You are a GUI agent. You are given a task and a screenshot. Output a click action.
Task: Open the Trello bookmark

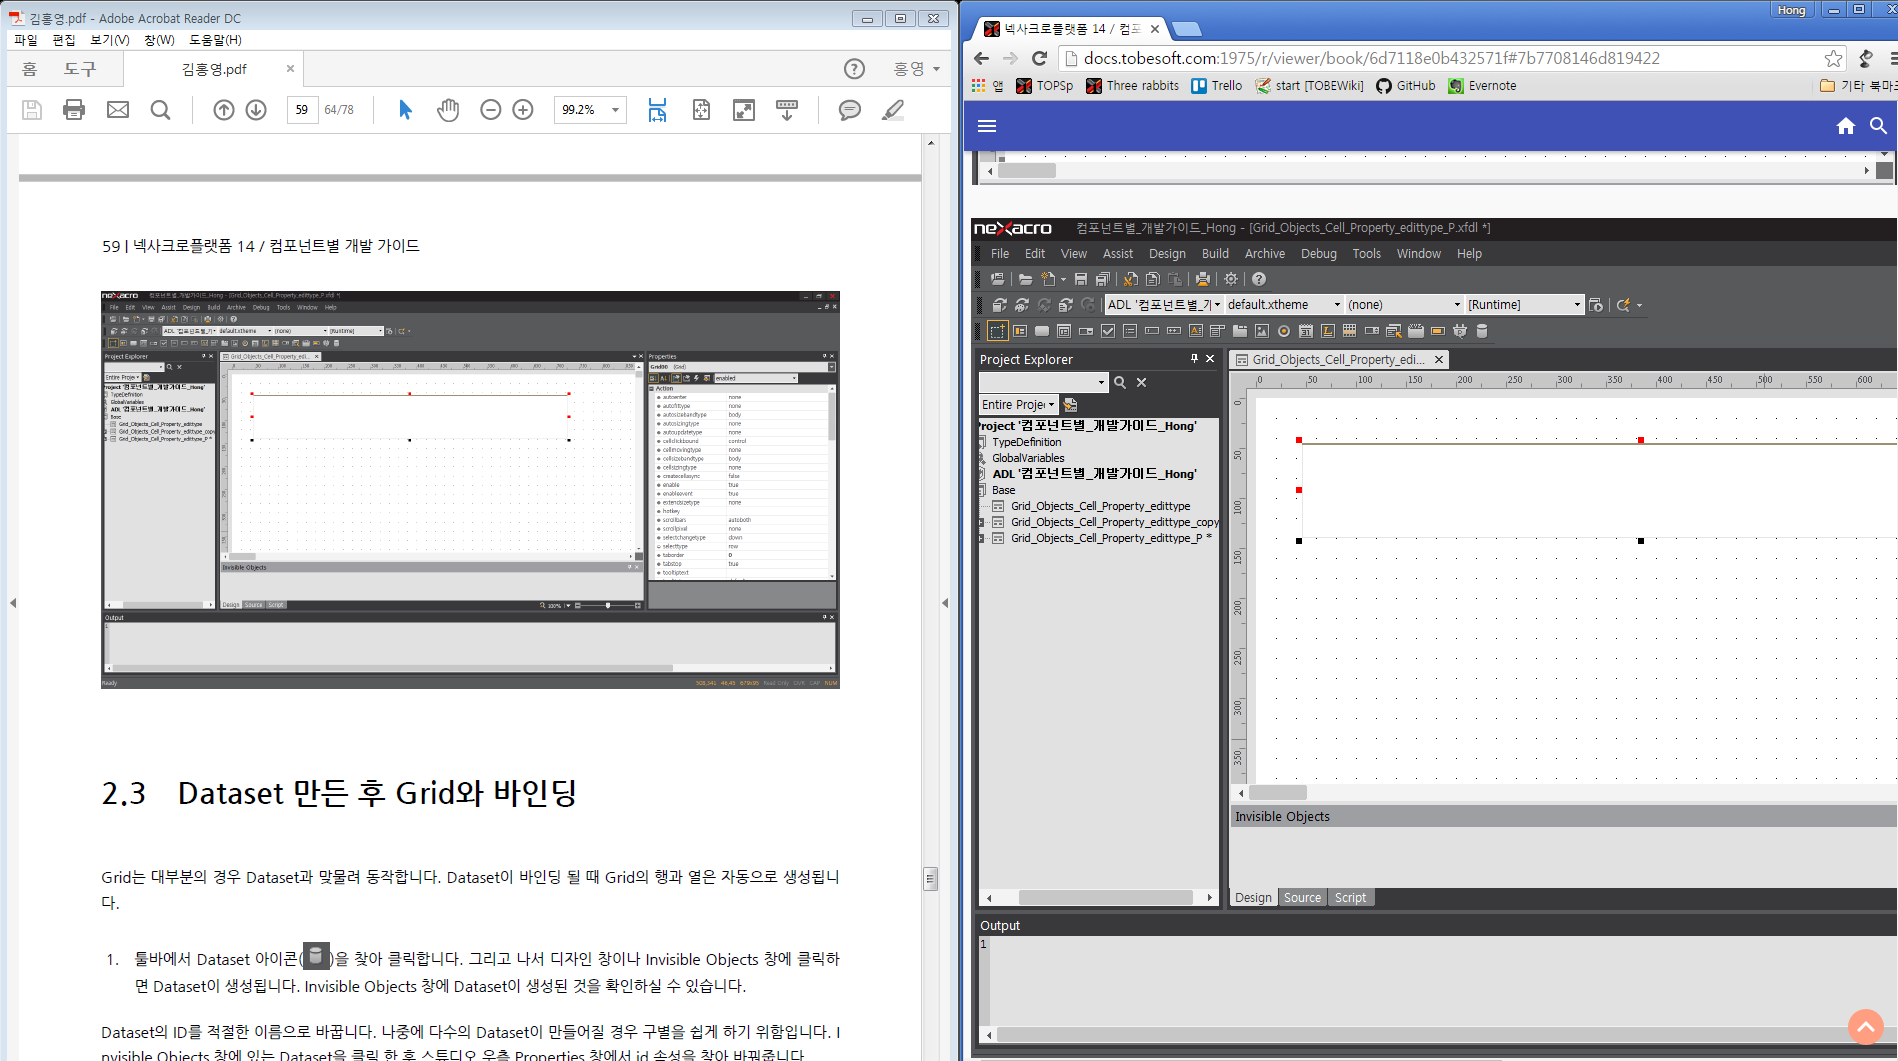tap(1217, 86)
